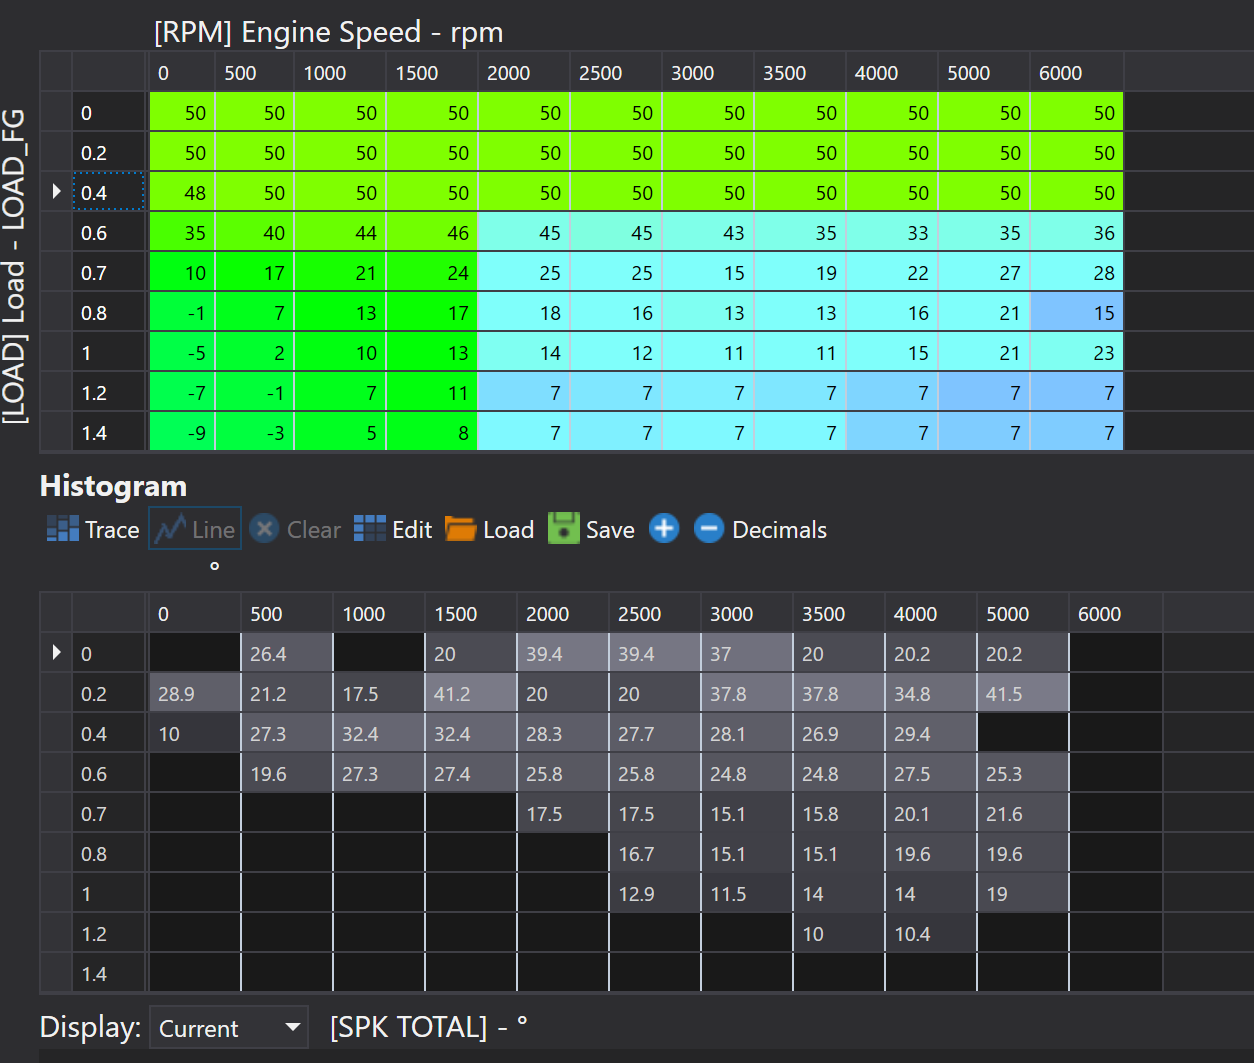
Task: Increase decimals with plus icon
Action: pyautogui.click(x=664, y=529)
